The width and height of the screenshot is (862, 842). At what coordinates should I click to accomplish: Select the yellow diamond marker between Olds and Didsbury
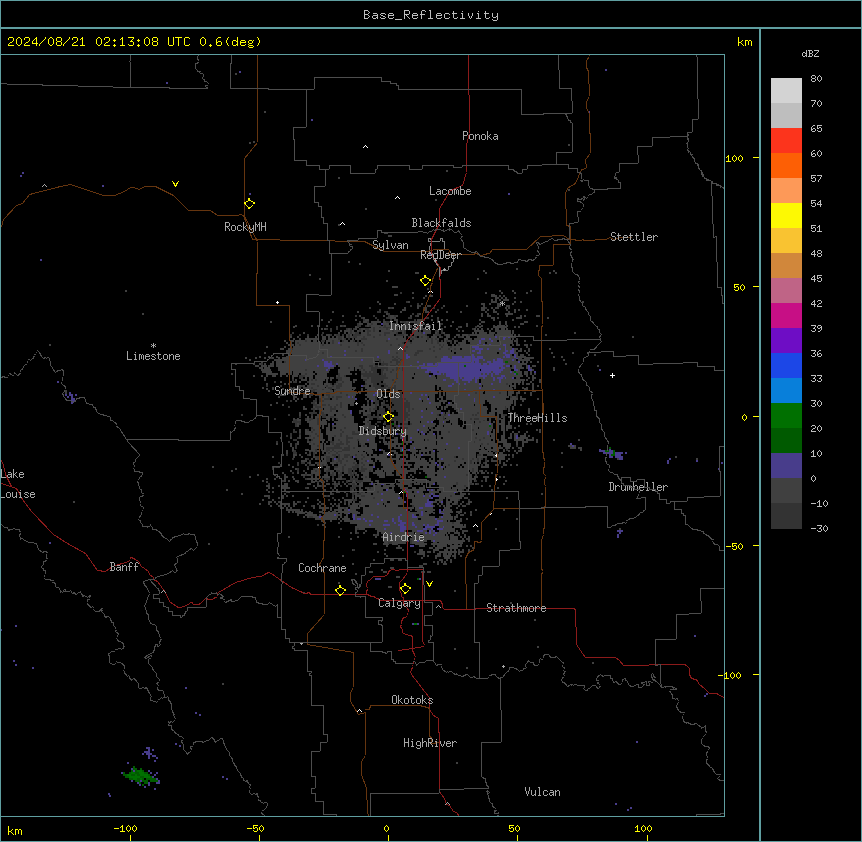(x=388, y=417)
